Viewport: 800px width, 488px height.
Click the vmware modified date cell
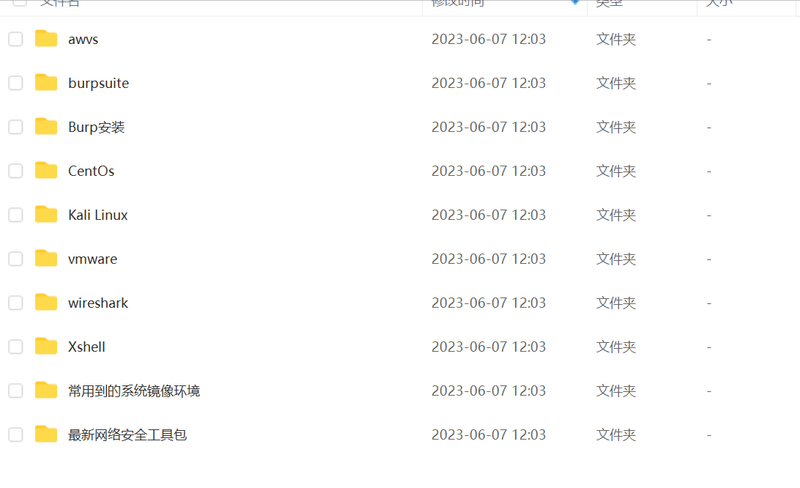point(489,259)
